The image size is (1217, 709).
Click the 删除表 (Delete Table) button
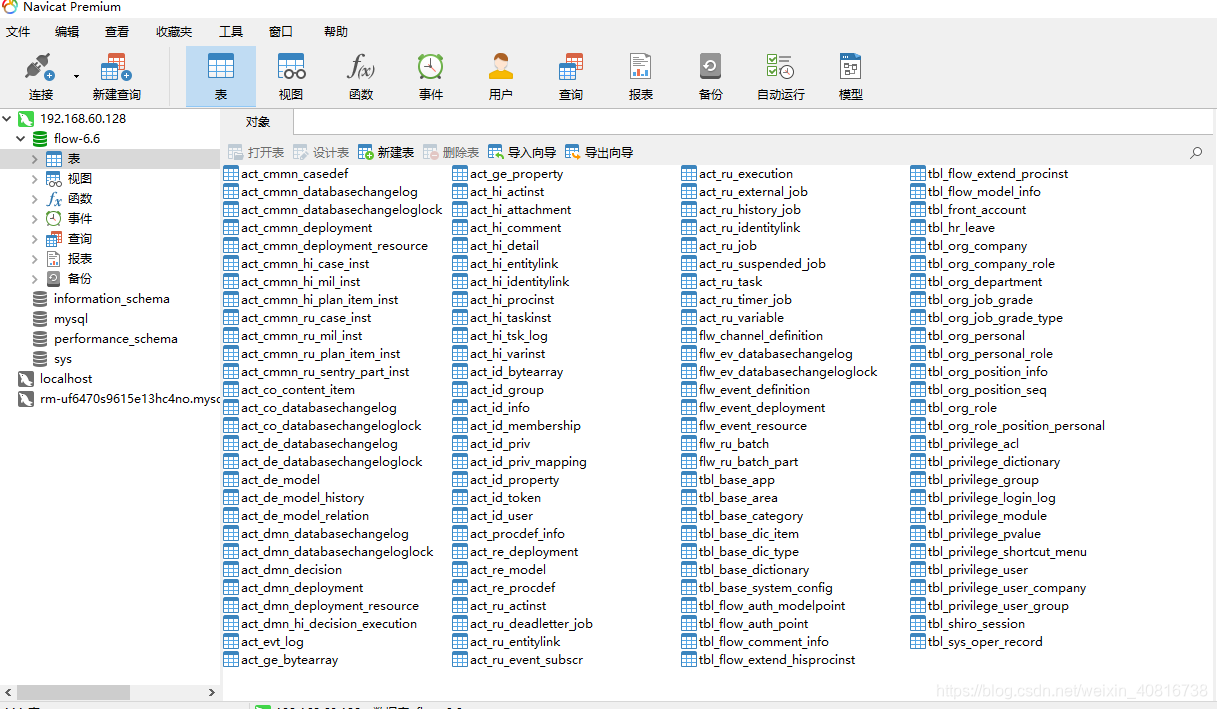(x=451, y=153)
